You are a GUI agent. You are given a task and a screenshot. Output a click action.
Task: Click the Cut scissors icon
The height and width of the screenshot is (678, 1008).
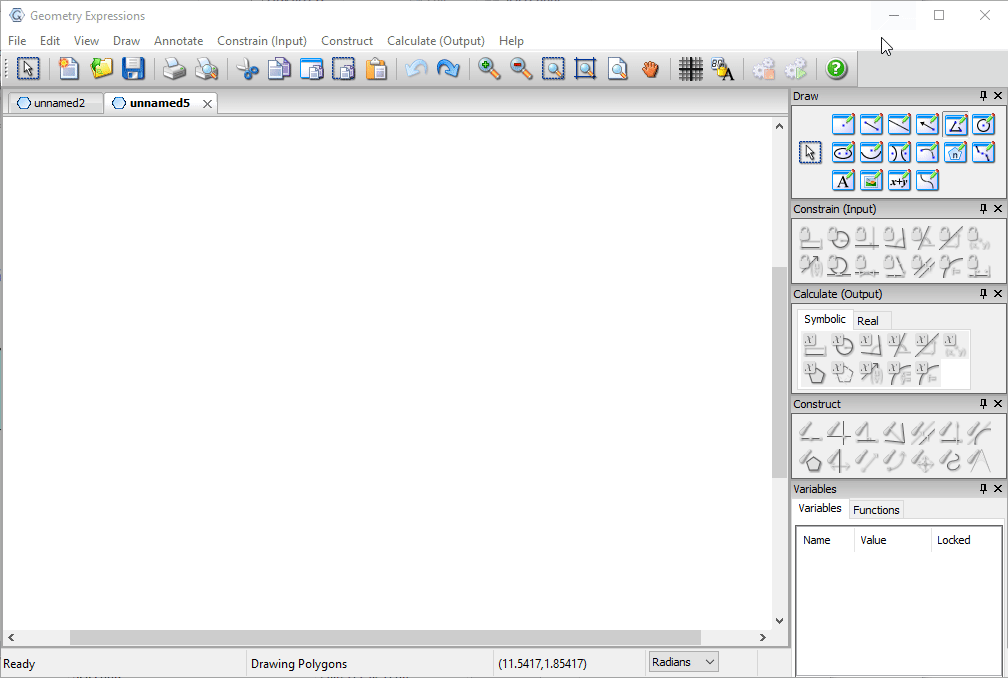(x=247, y=69)
